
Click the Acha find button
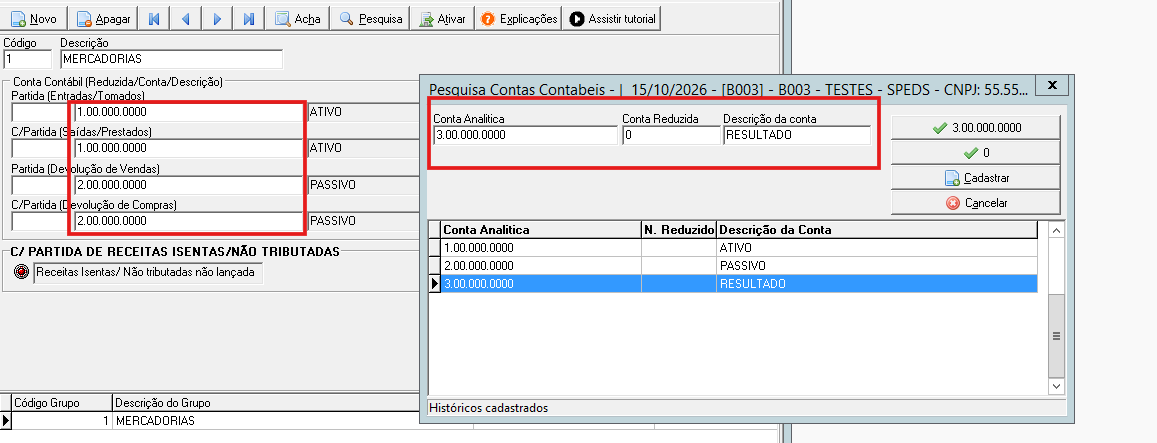297,18
